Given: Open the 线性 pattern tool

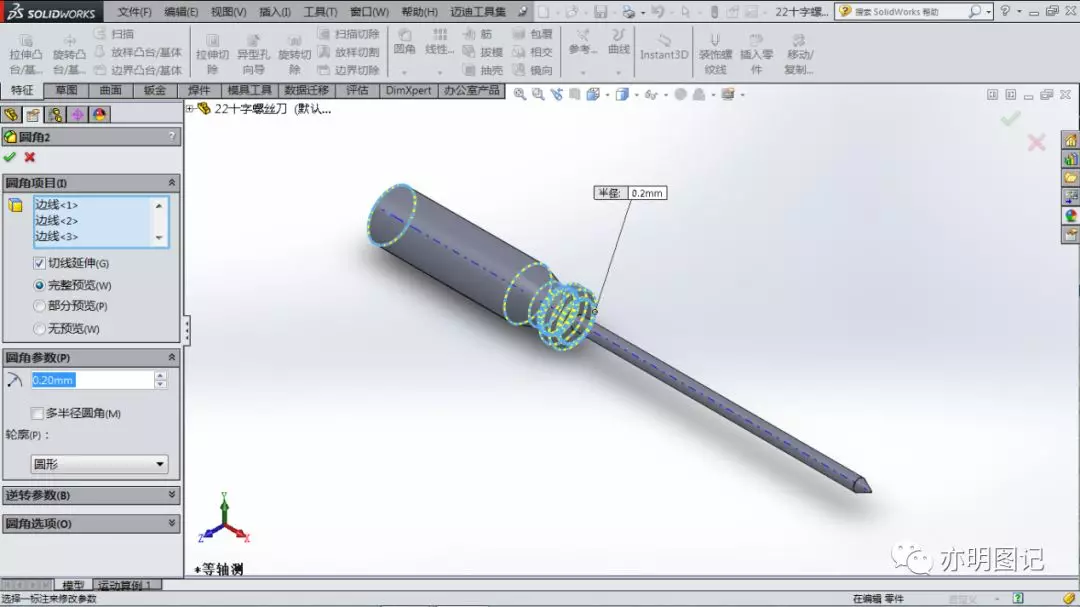Looking at the screenshot, I should pos(439,41).
